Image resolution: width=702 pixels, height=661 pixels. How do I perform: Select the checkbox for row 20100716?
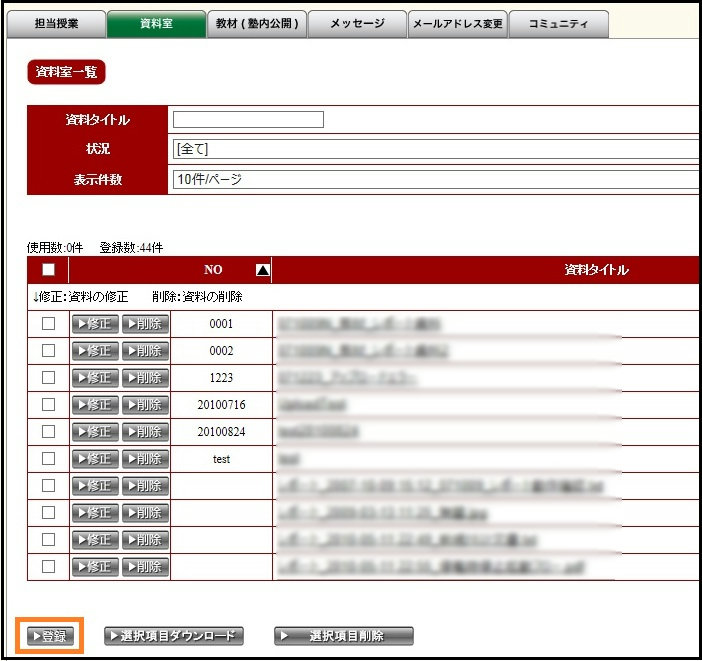[x=48, y=405]
